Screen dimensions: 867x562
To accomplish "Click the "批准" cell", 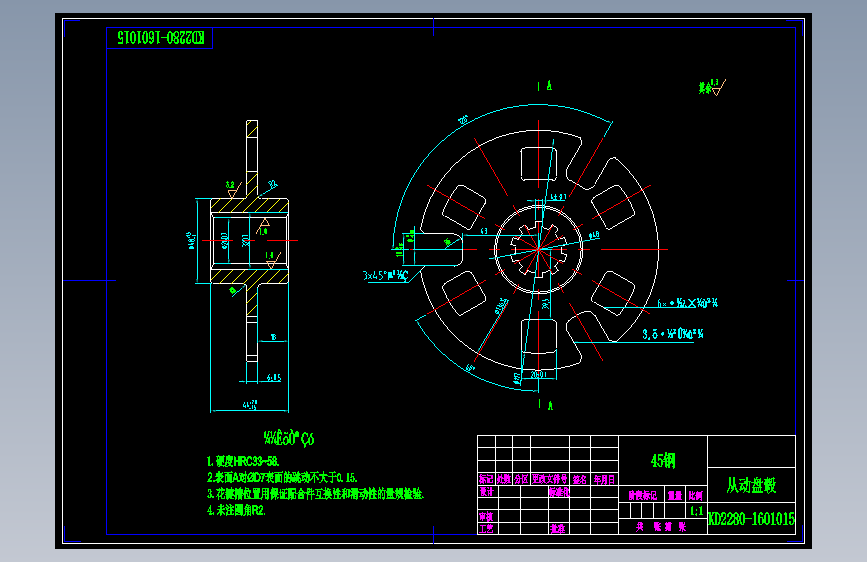I will click(x=557, y=529).
